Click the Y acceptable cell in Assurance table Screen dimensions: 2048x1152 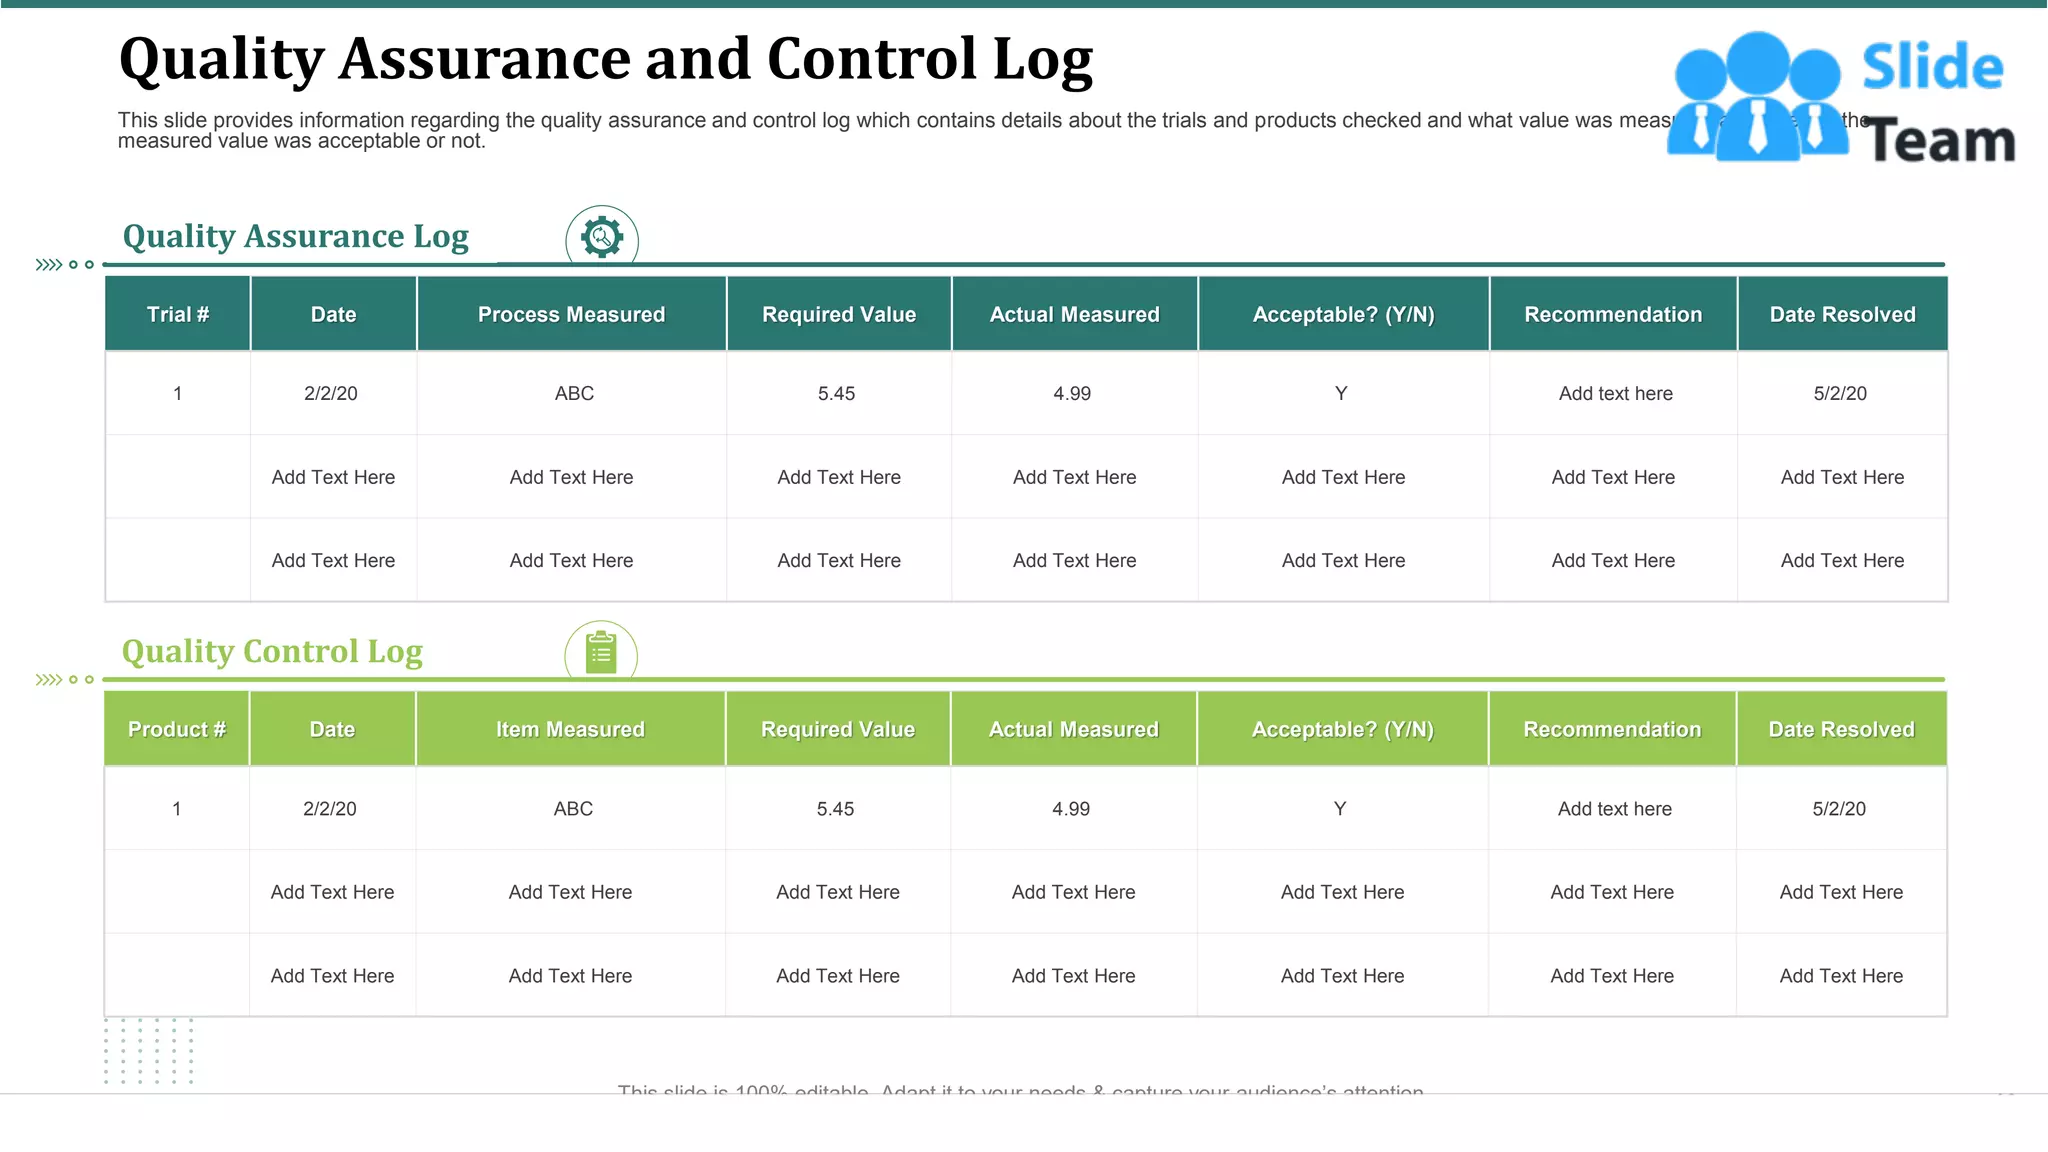1341,394
